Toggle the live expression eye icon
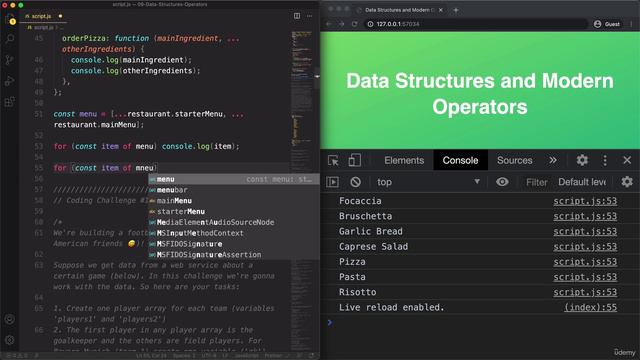640x360 pixels. (502, 182)
